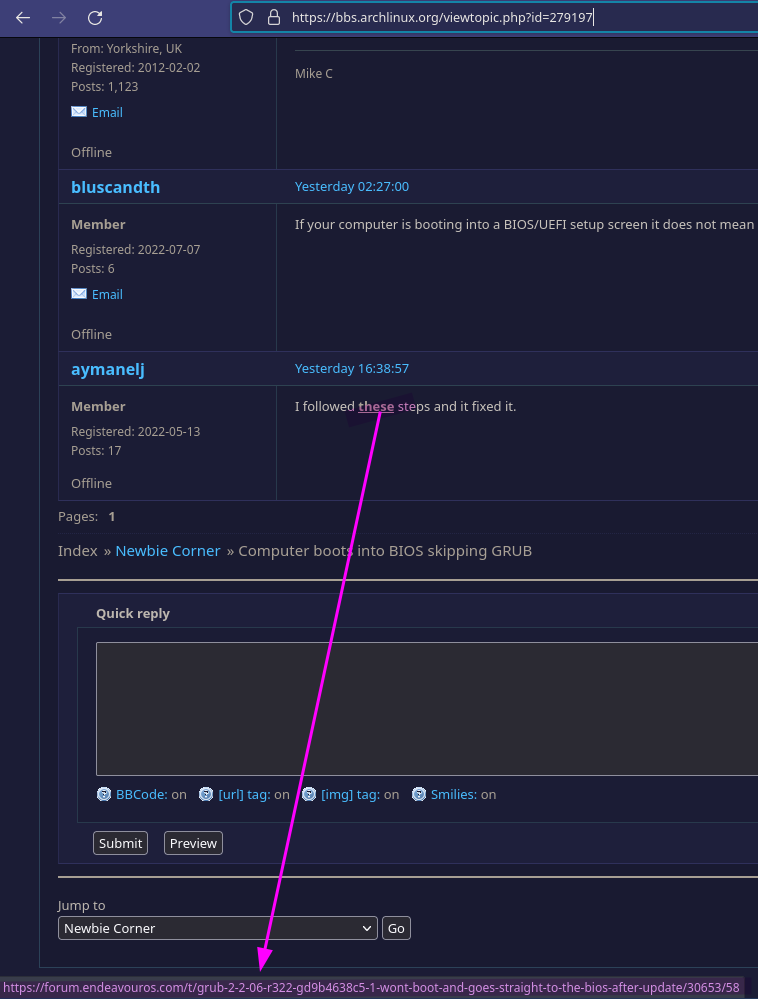This screenshot has width=758, height=999.
Task: Show site security padlock info
Action: coord(274,17)
